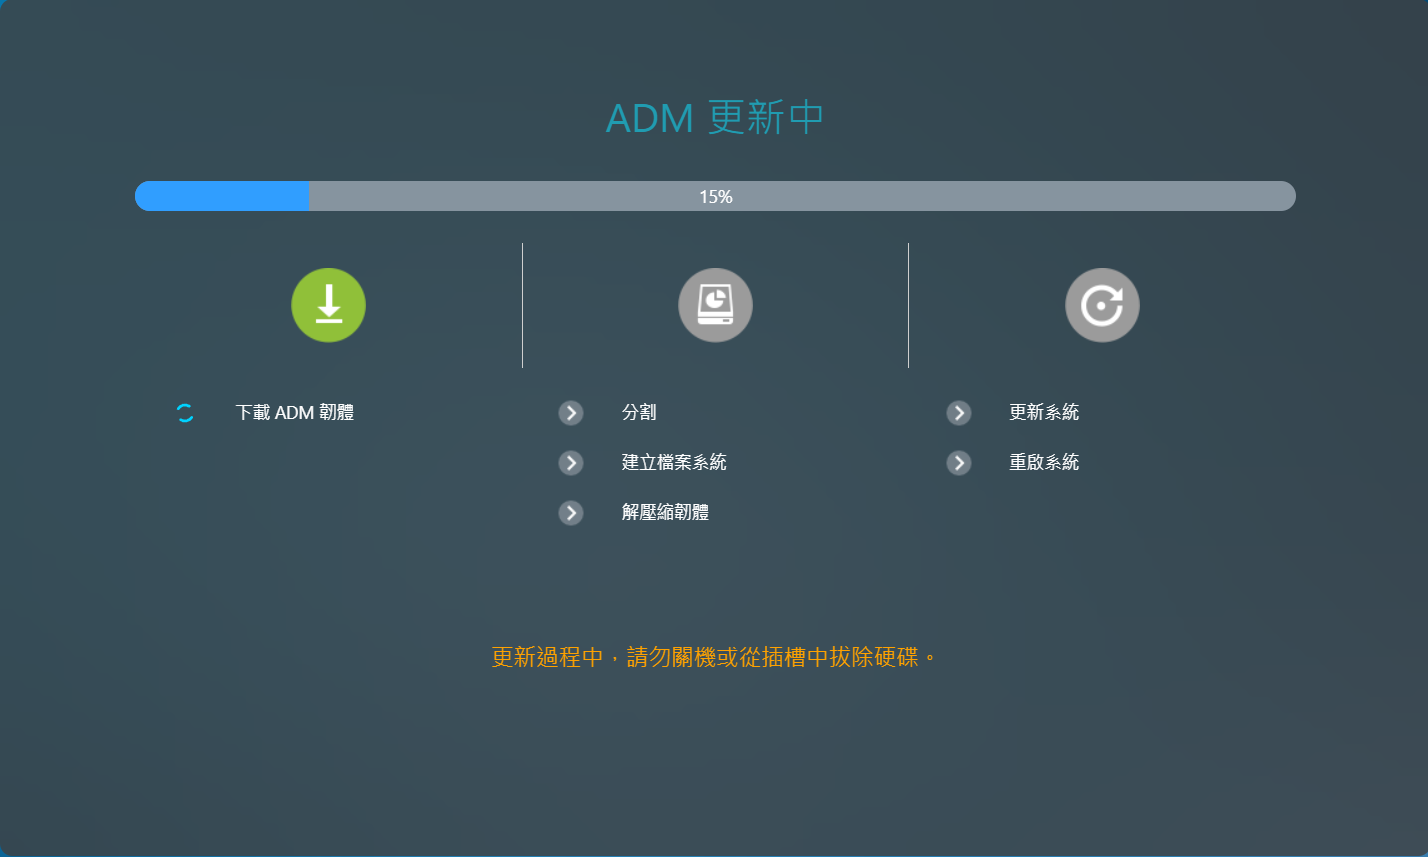Click the chevron icon next to 更新系統
1428x857 pixels.
click(x=959, y=413)
